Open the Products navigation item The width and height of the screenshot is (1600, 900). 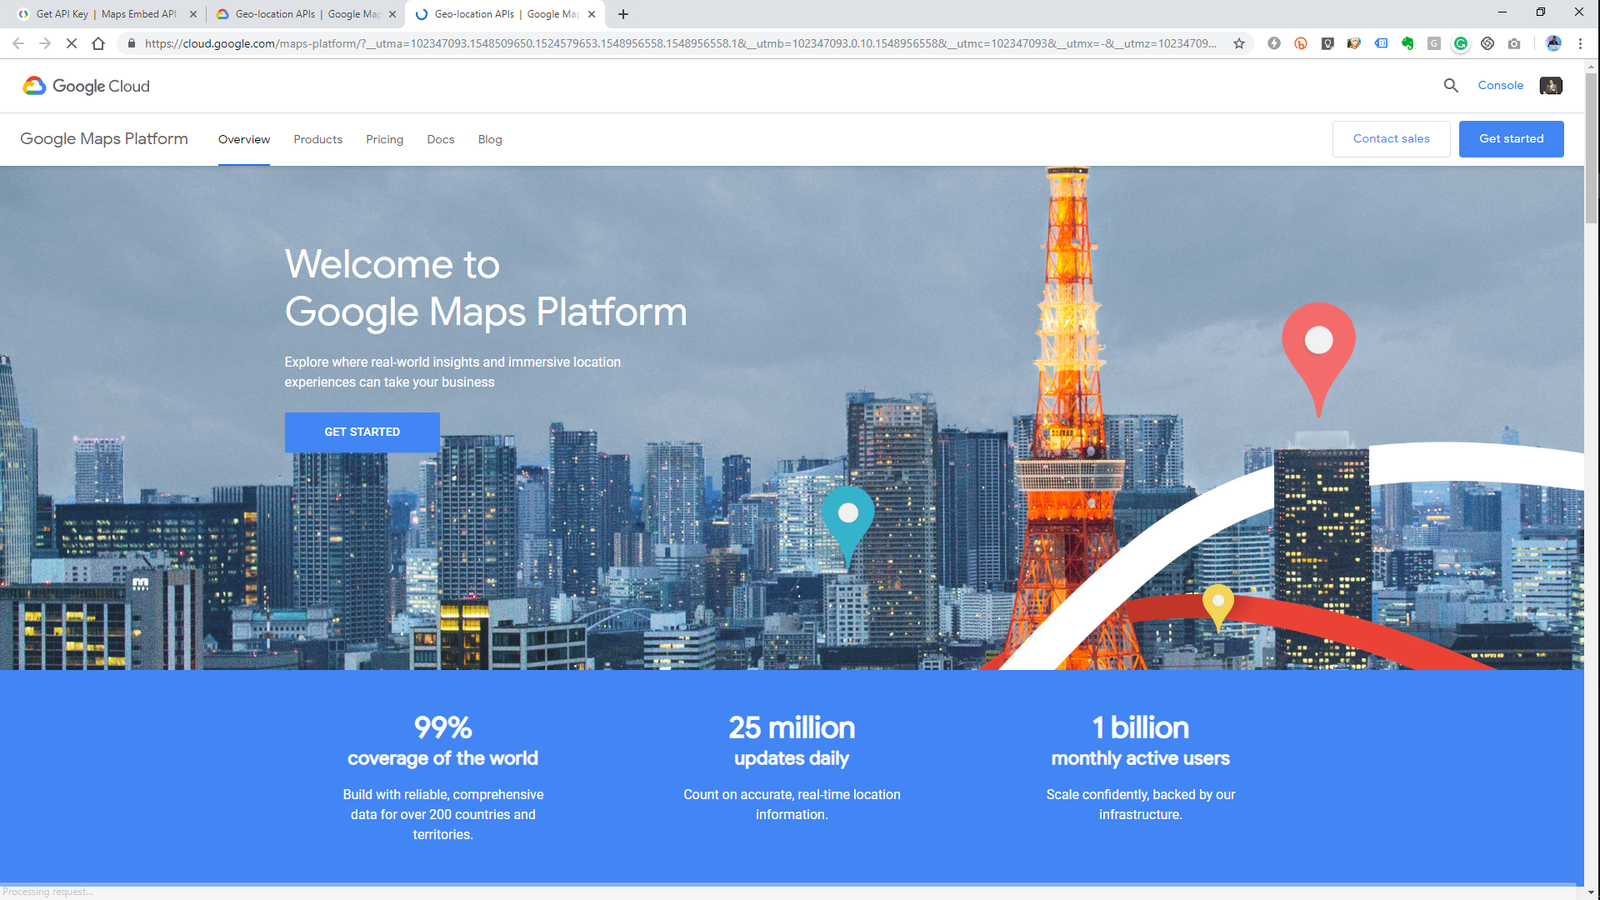(318, 140)
